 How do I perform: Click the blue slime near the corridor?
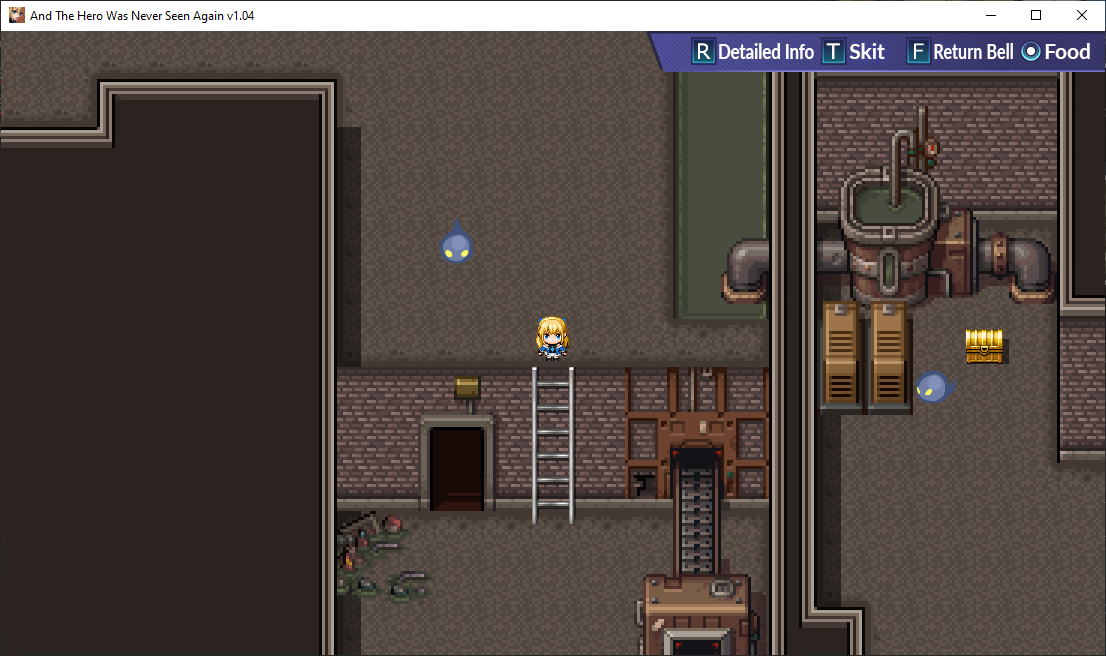456,242
